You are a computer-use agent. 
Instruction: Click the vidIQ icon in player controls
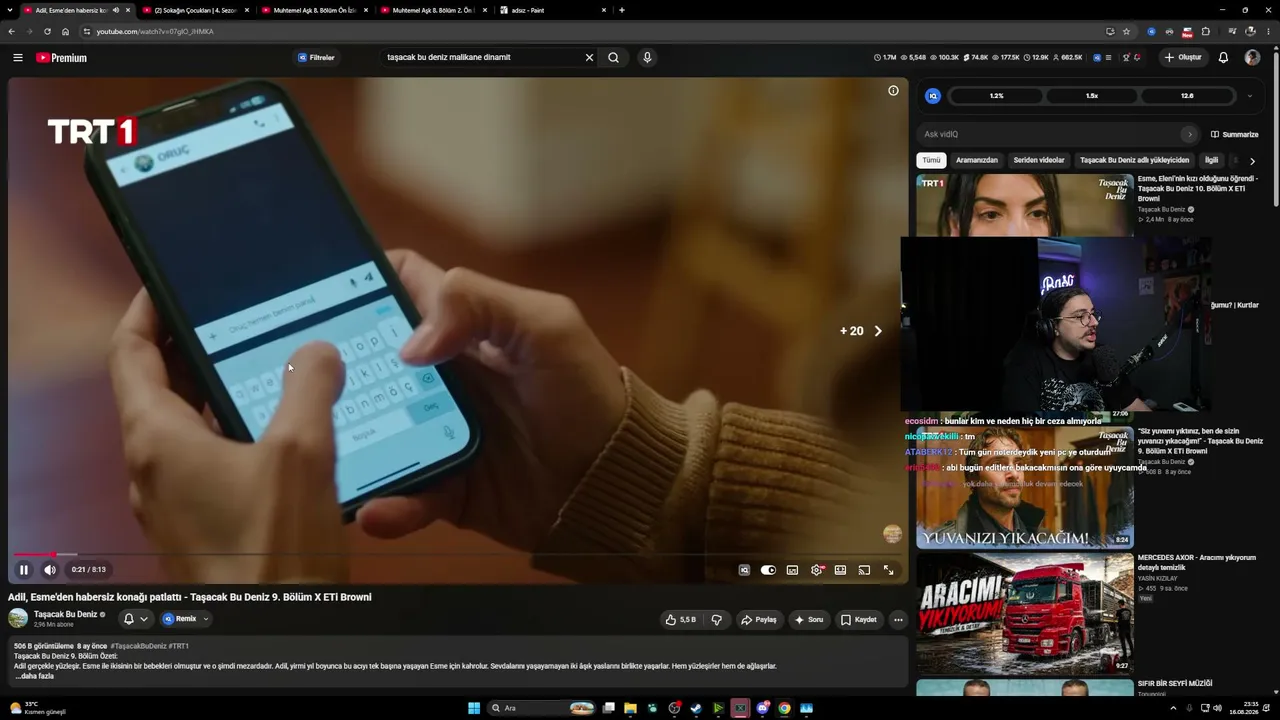click(x=744, y=570)
